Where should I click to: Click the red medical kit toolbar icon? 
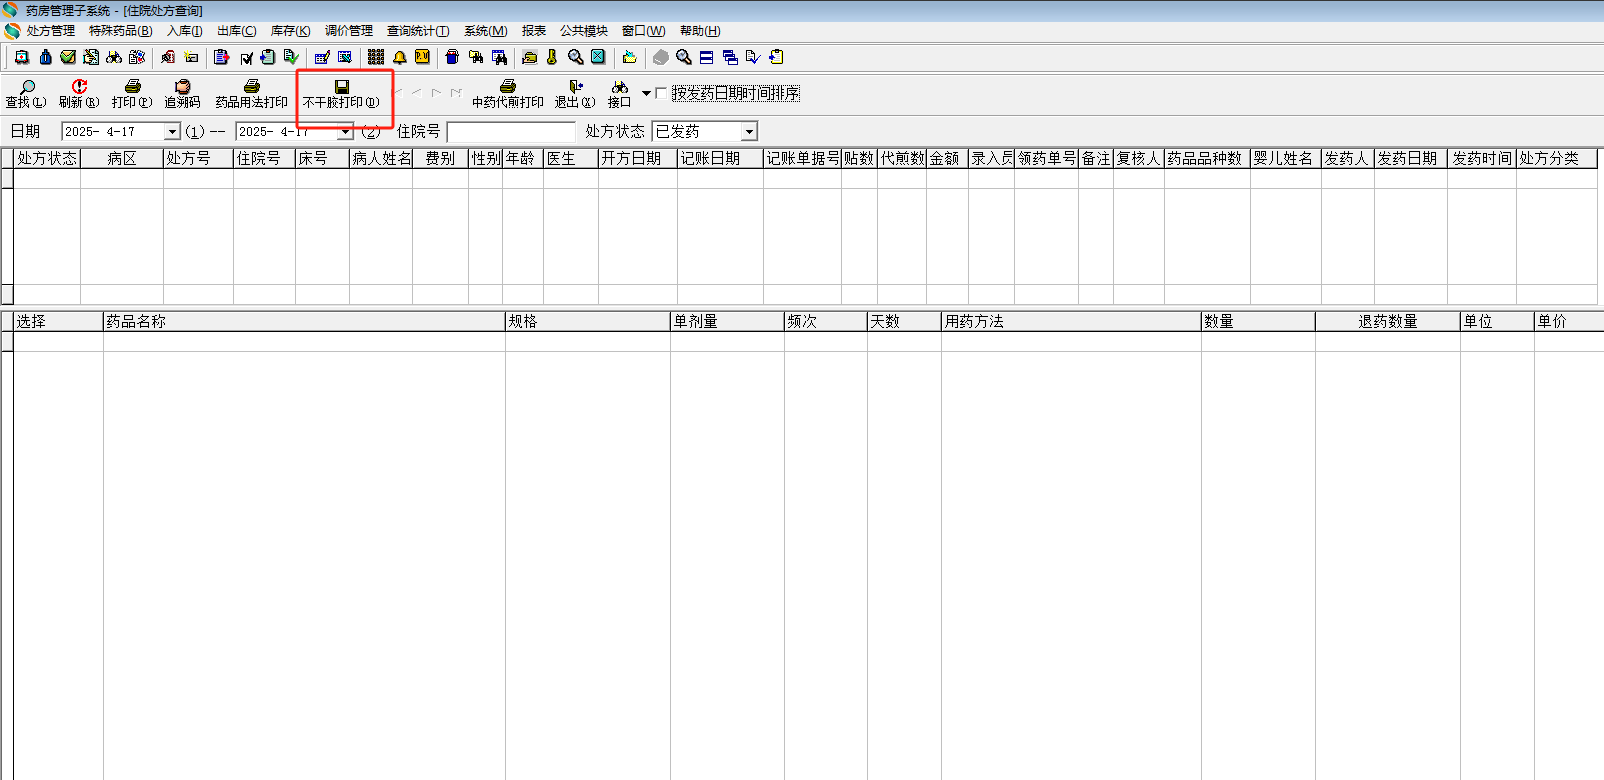pyautogui.click(x=21, y=57)
